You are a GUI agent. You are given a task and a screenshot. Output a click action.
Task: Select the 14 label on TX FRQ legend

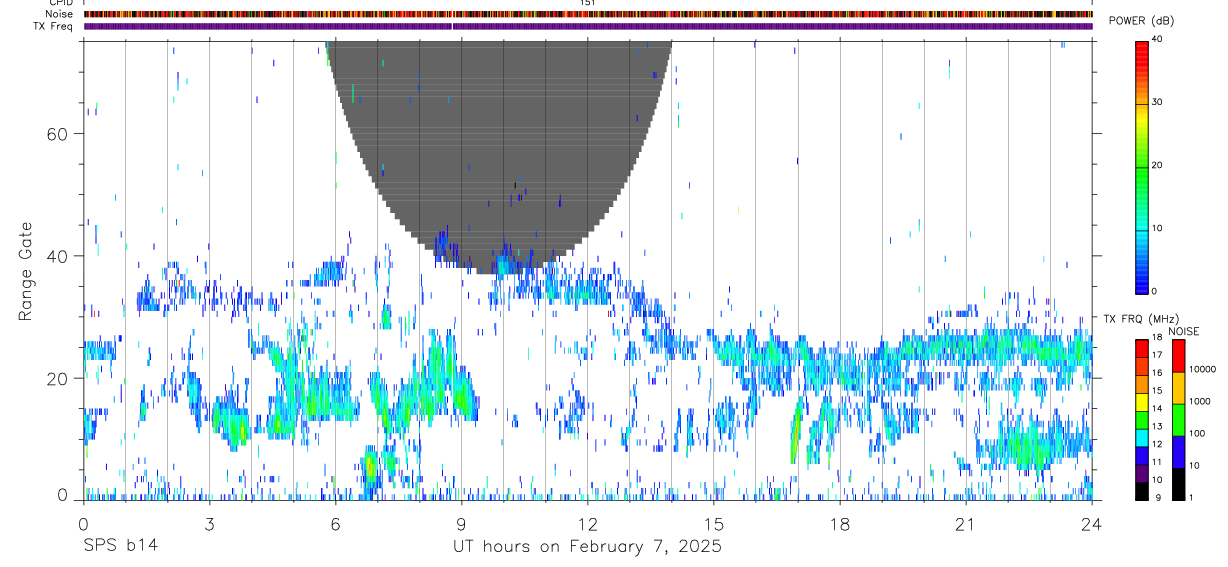[x=1157, y=408]
